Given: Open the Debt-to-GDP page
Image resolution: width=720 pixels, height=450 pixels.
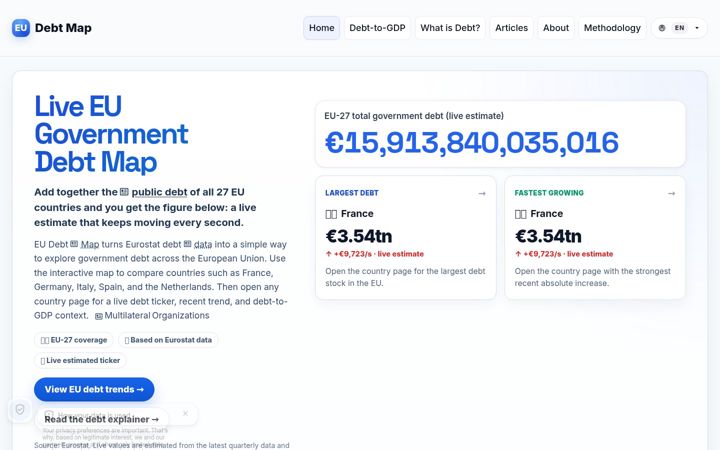Looking at the screenshot, I should tap(377, 28).
